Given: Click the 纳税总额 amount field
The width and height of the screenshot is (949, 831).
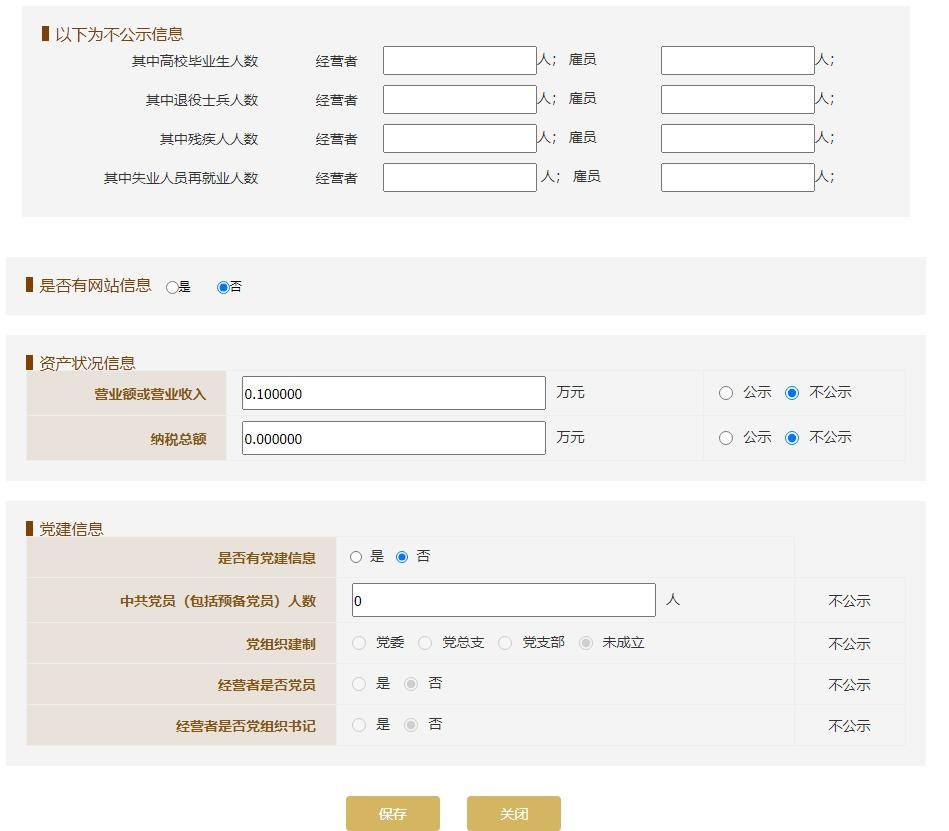Looking at the screenshot, I should click(393, 439).
